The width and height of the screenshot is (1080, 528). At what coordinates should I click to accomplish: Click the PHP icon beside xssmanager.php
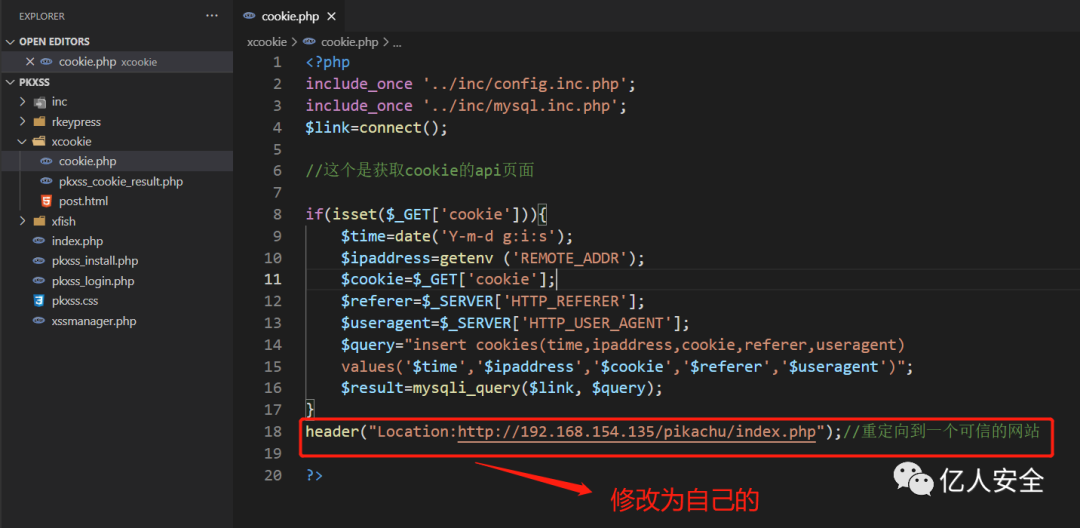pyautogui.click(x=39, y=321)
